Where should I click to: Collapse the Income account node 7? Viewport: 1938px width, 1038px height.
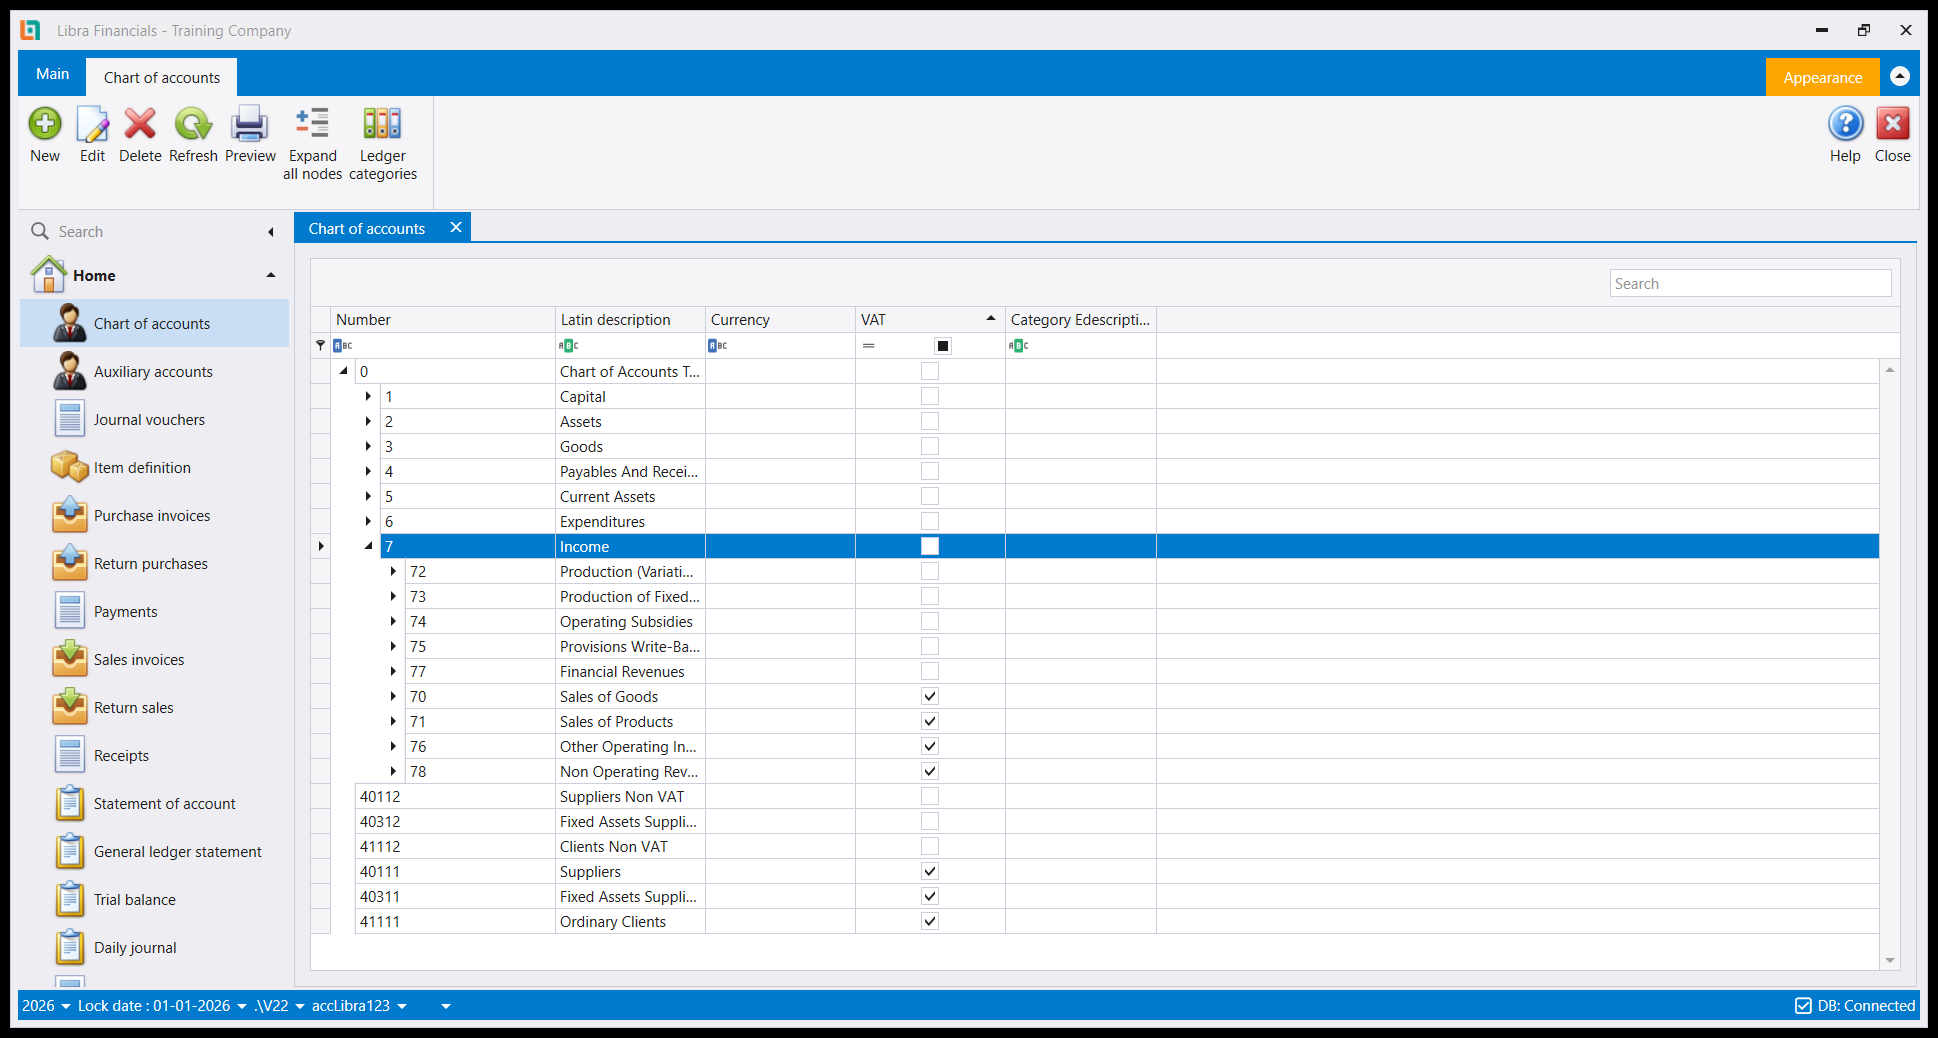tap(368, 546)
